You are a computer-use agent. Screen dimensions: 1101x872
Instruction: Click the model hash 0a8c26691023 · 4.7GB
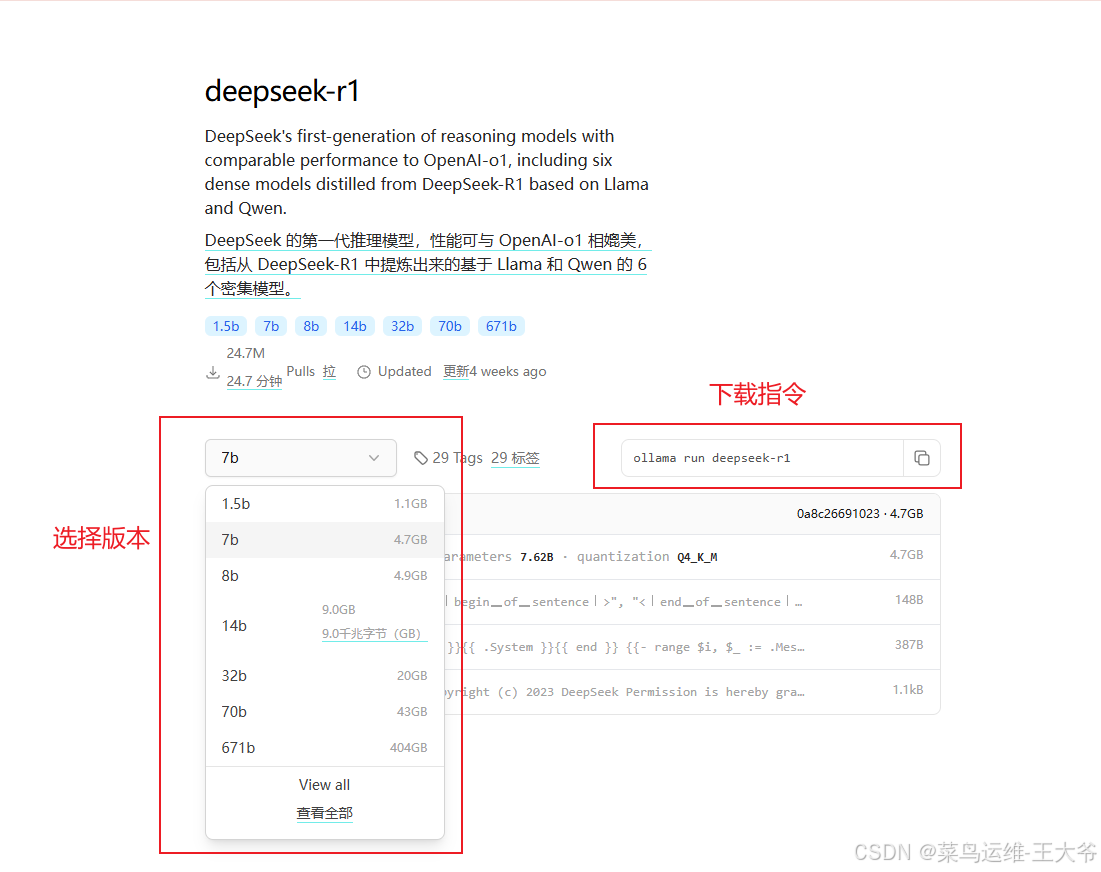point(859,513)
